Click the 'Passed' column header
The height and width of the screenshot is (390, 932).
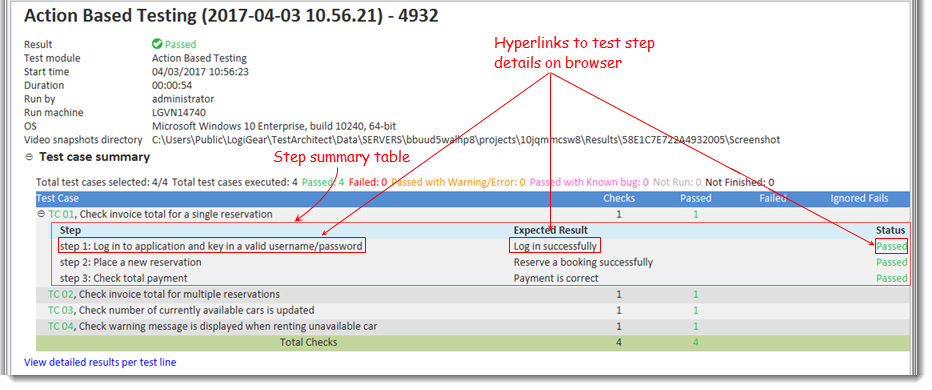695,198
